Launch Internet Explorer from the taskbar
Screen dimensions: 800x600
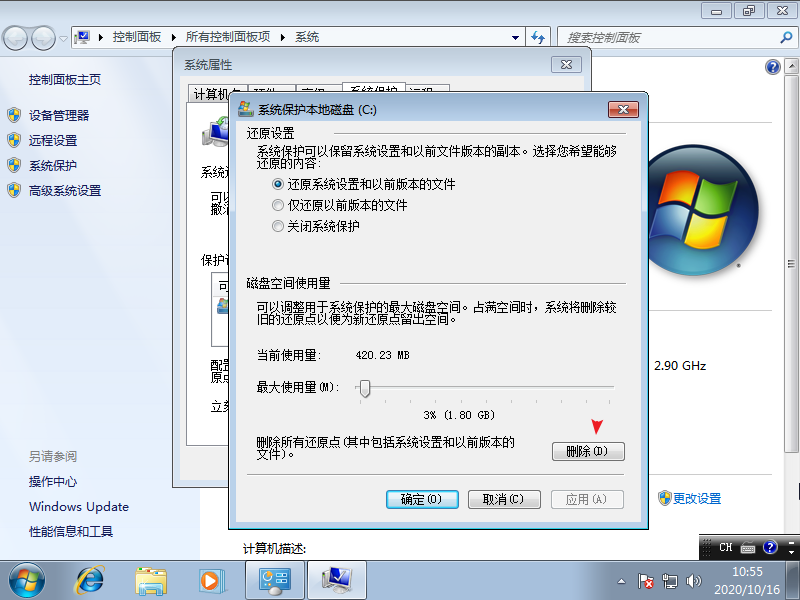[93, 579]
